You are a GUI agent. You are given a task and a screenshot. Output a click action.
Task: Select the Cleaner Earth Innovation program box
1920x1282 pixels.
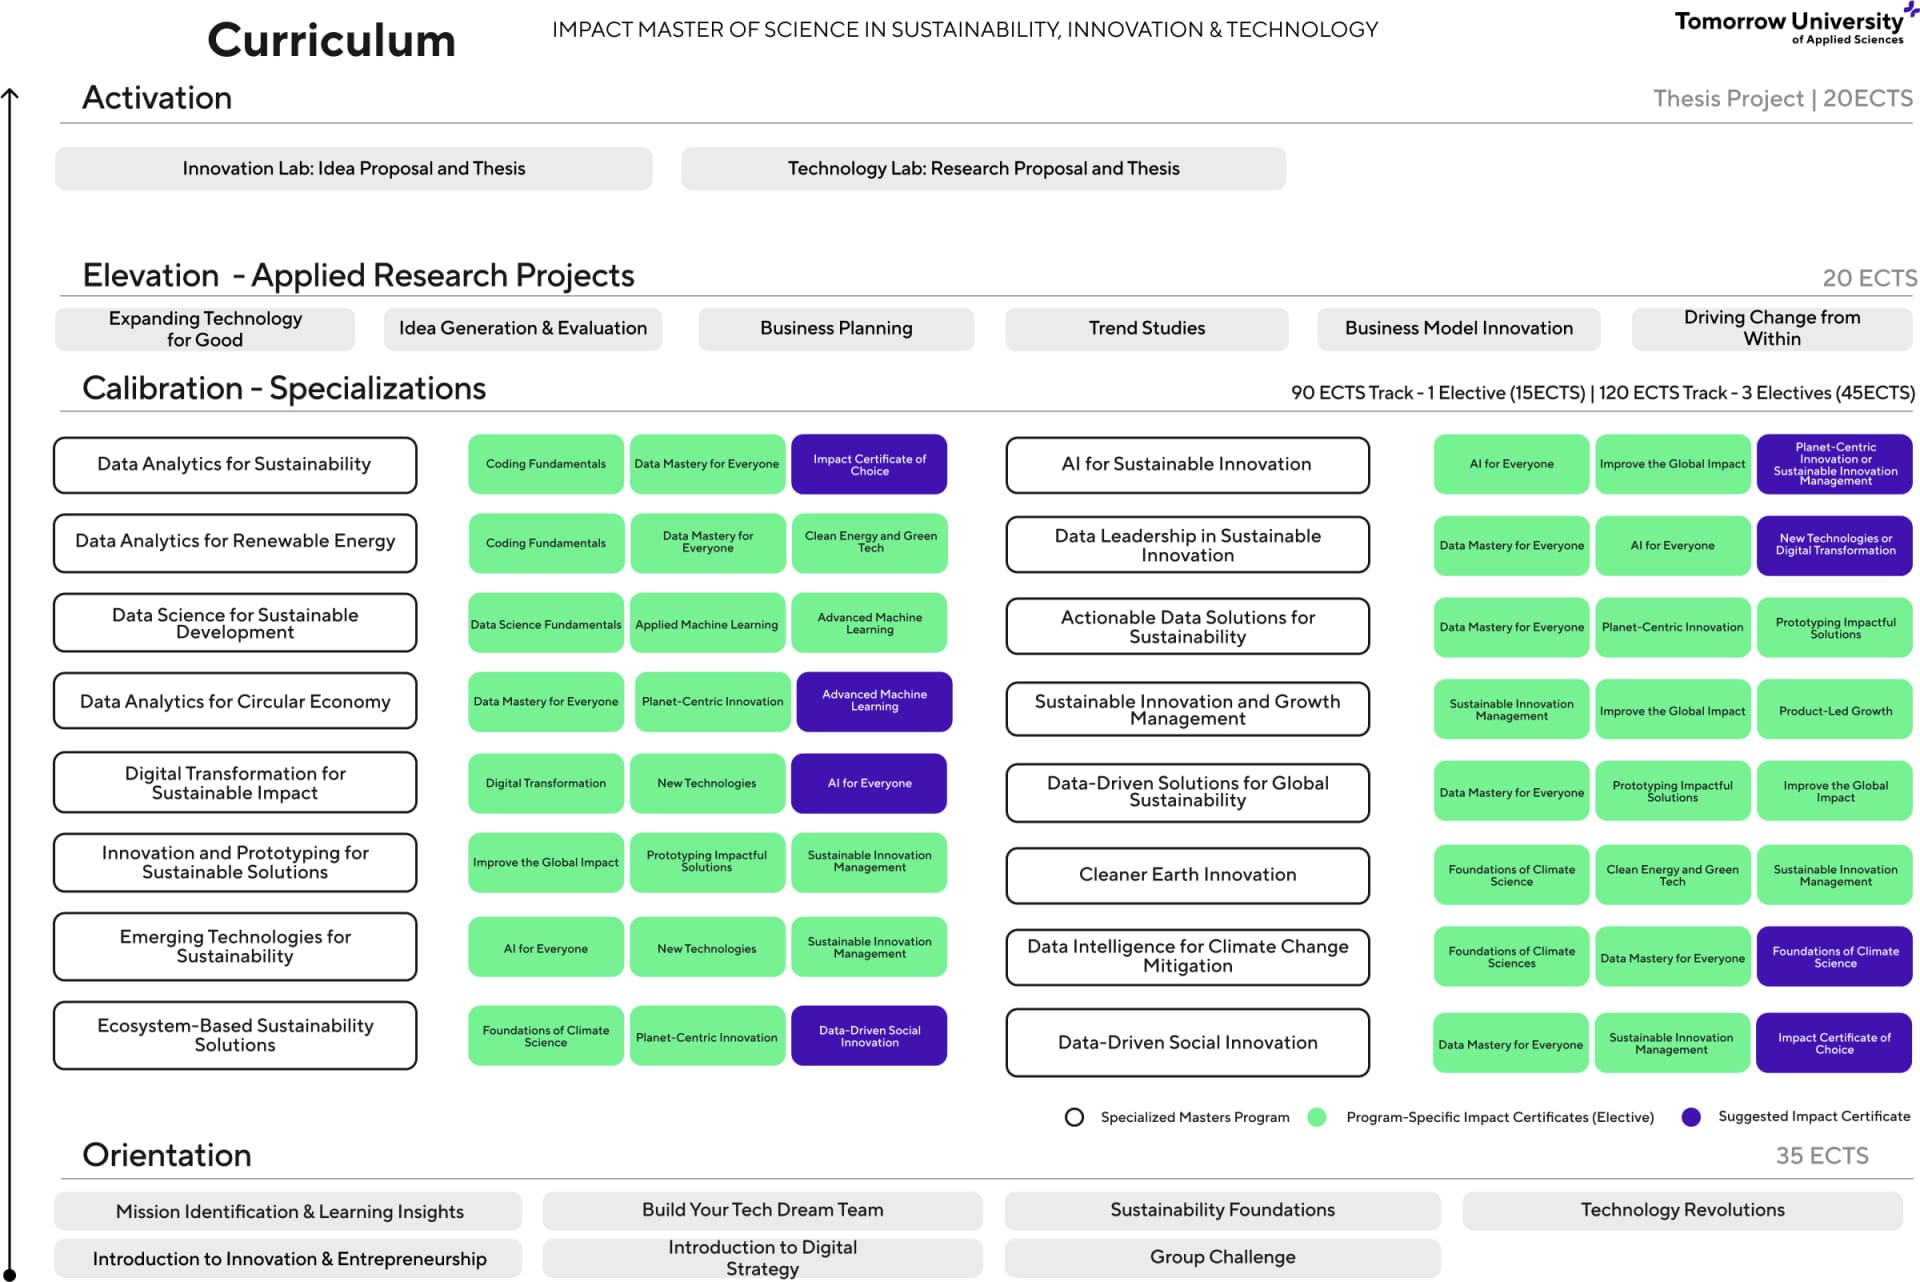click(1186, 875)
